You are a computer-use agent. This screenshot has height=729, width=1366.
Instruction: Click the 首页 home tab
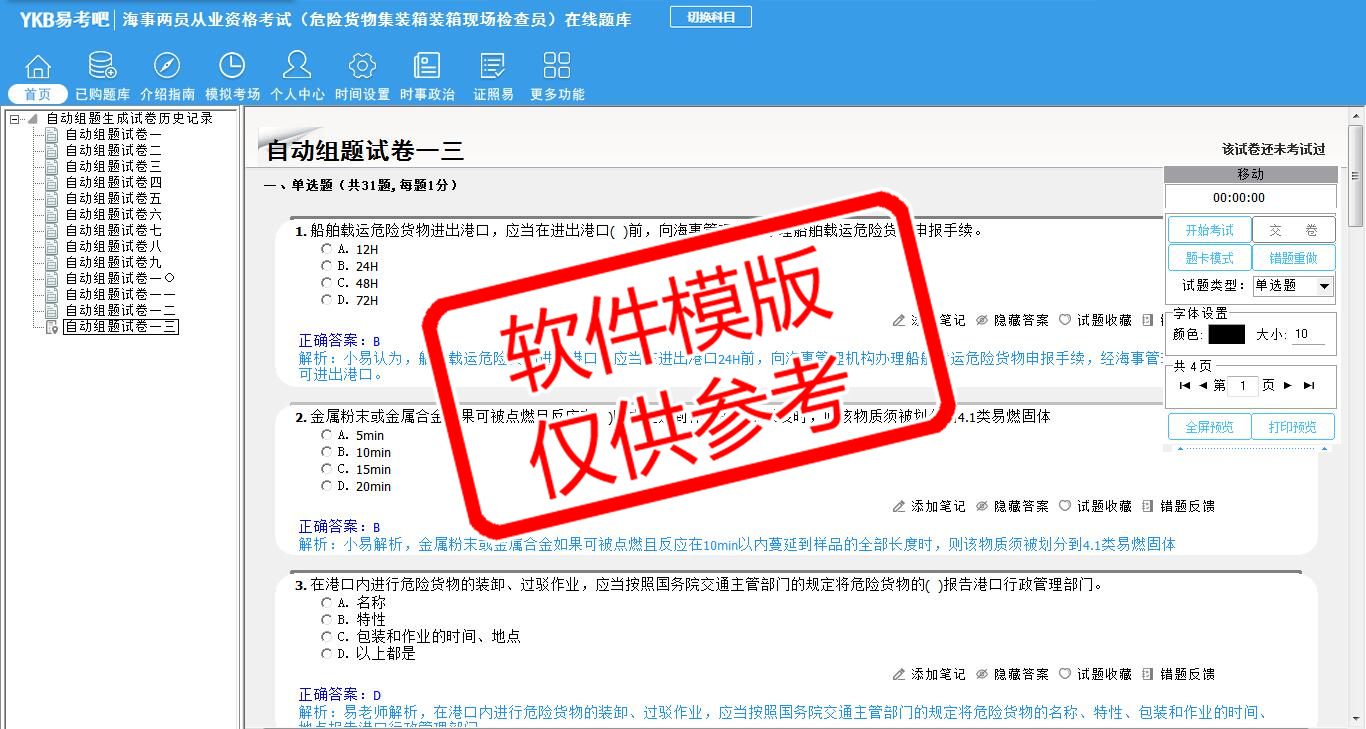[38, 94]
